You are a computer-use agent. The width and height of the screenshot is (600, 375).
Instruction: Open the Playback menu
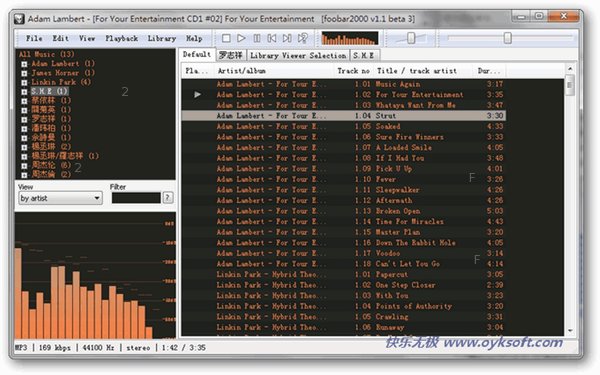pyautogui.click(x=122, y=38)
